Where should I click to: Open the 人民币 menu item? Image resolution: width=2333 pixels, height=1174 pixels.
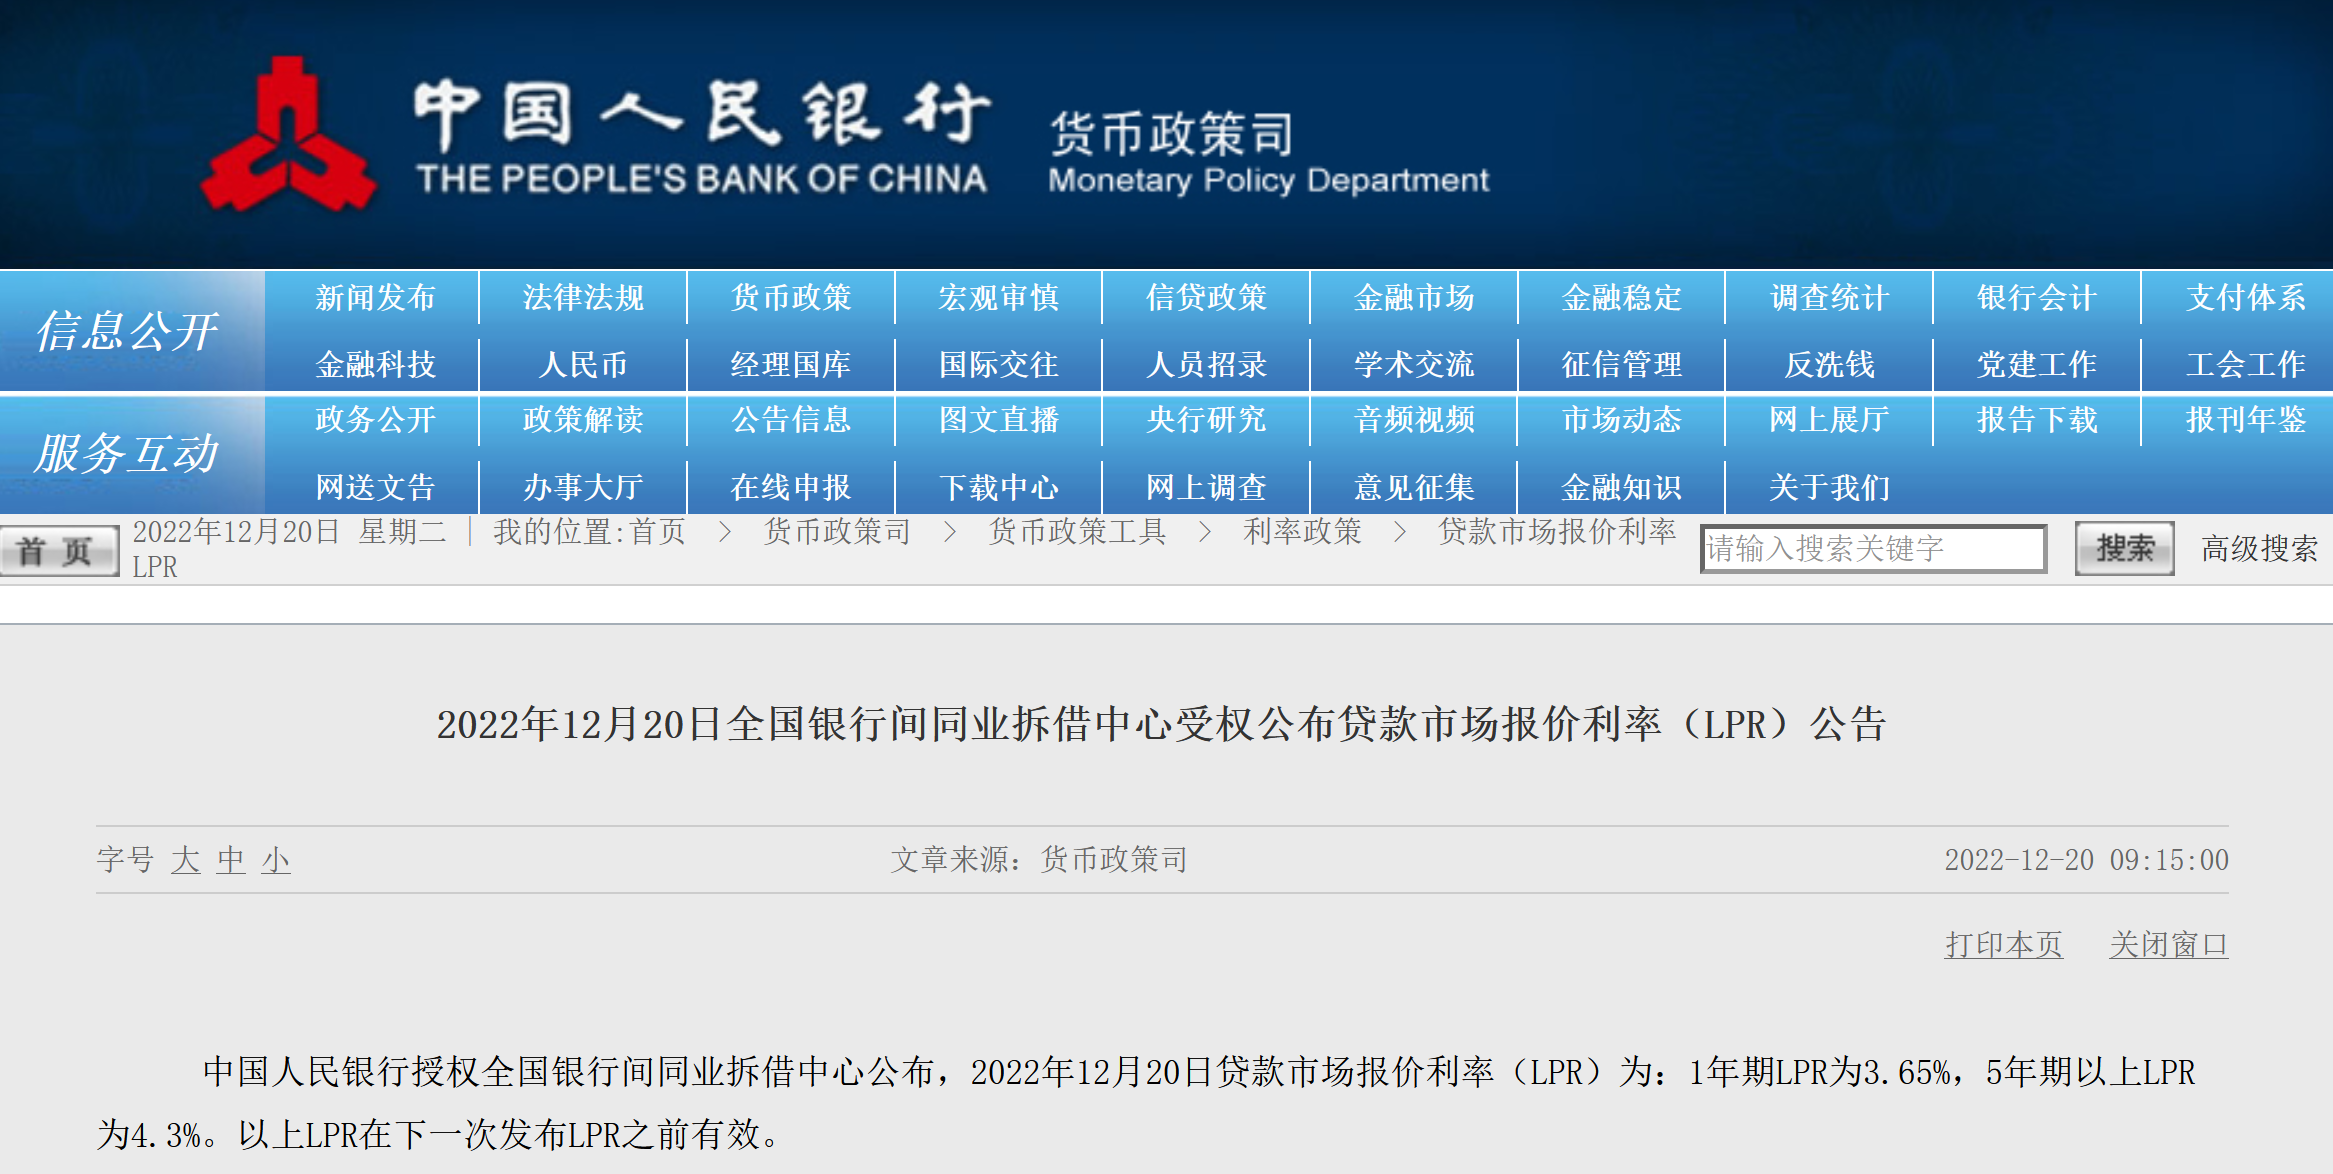tap(582, 365)
